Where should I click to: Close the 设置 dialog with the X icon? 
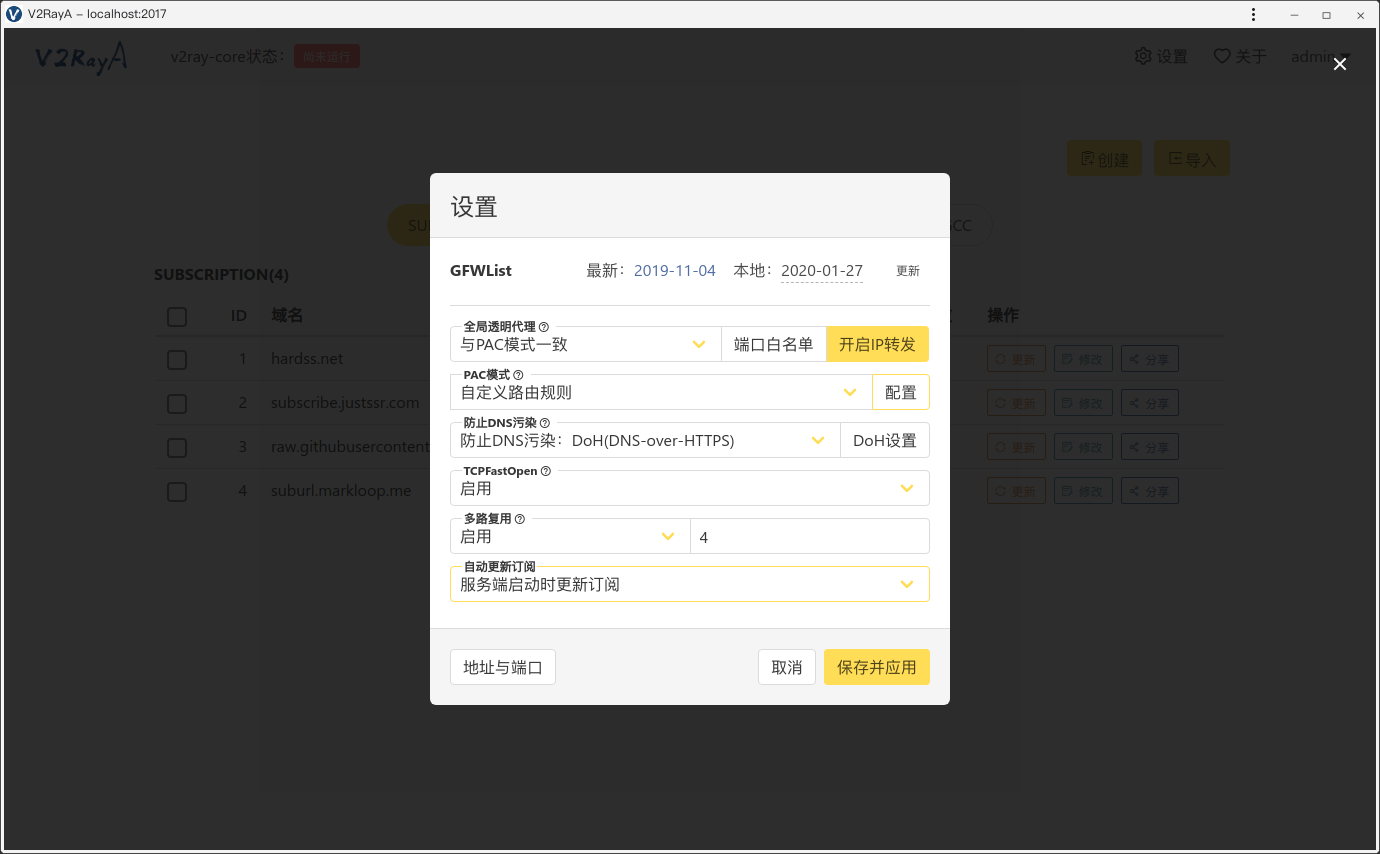point(1340,64)
